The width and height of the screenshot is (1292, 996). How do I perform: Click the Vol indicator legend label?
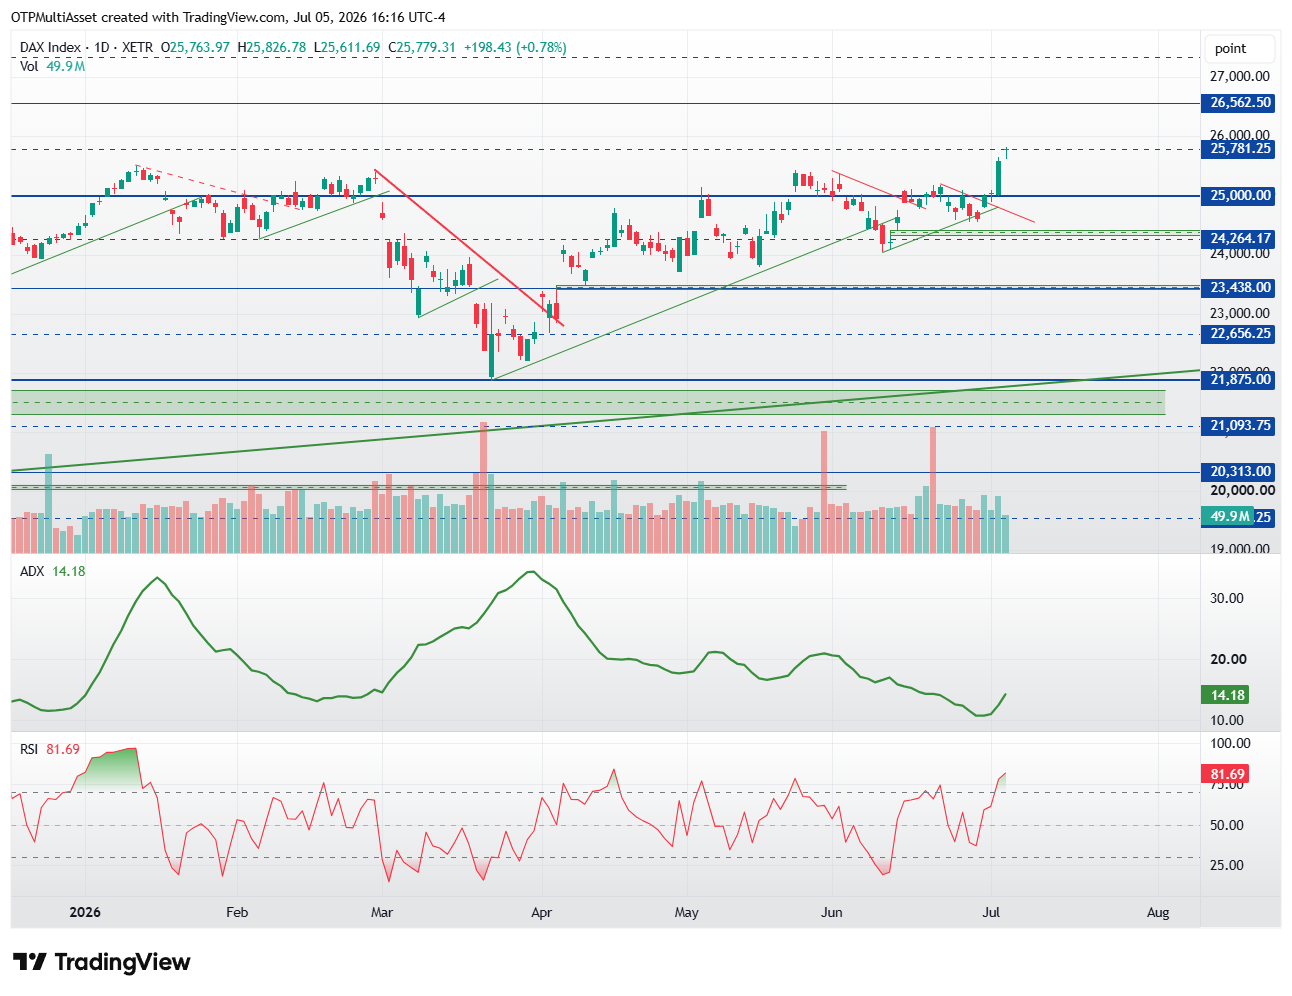point(29,66)
